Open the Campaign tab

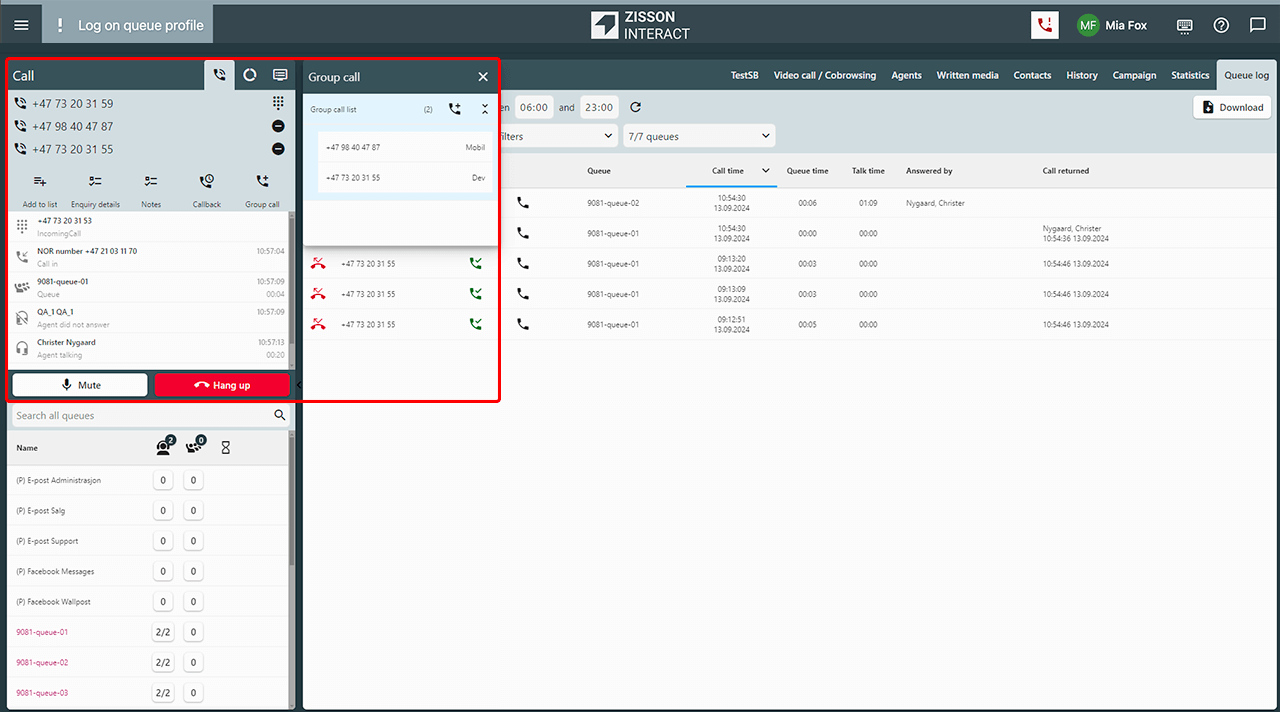pos(1134,75)
